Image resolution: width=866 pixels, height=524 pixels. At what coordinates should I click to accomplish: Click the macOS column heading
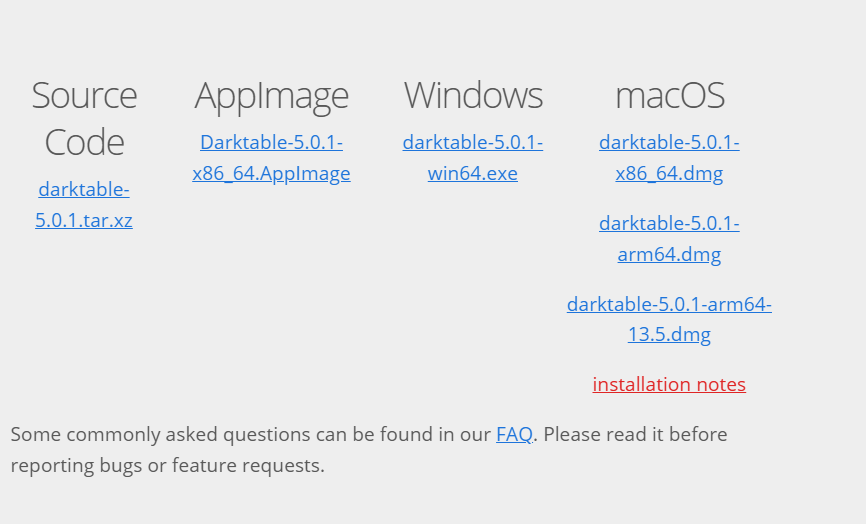(669, 96)
